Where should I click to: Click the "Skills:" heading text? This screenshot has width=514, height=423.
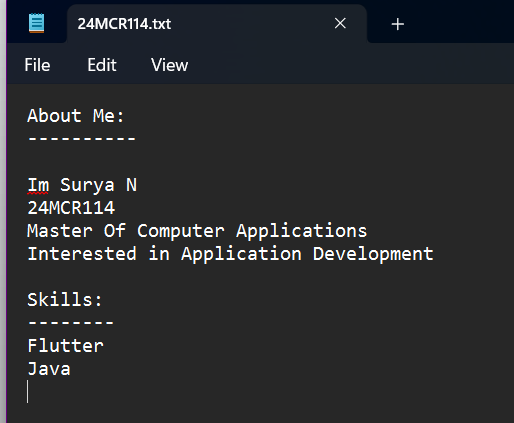point(65,300)
